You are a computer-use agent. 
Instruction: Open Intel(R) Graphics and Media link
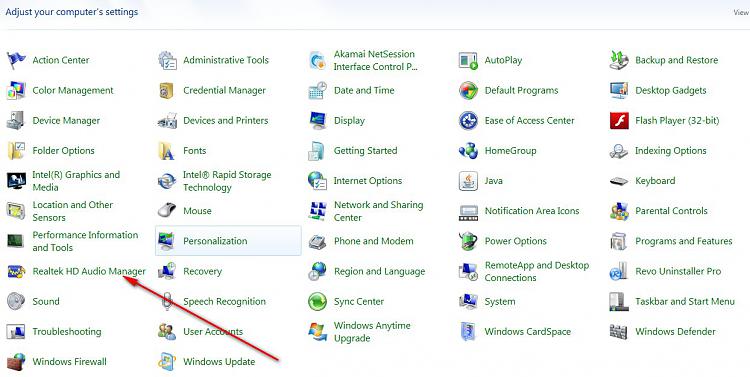[x=76, y=181]
